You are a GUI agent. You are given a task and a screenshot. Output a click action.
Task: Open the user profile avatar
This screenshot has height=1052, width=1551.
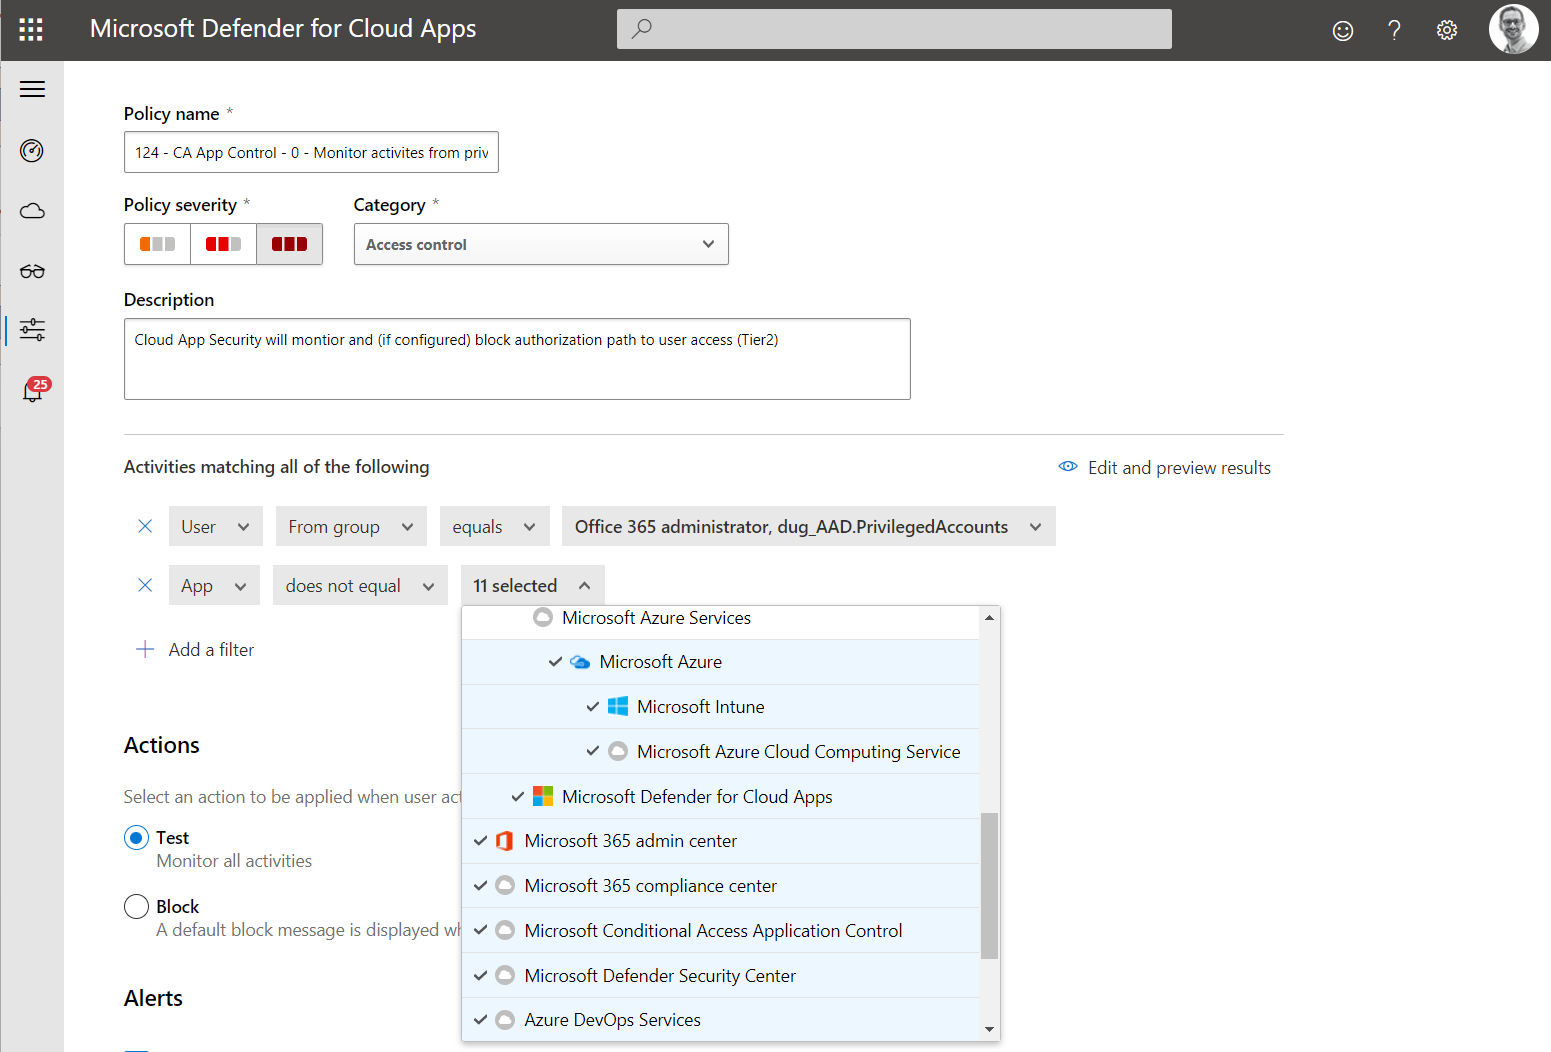tap(1513, 29)
